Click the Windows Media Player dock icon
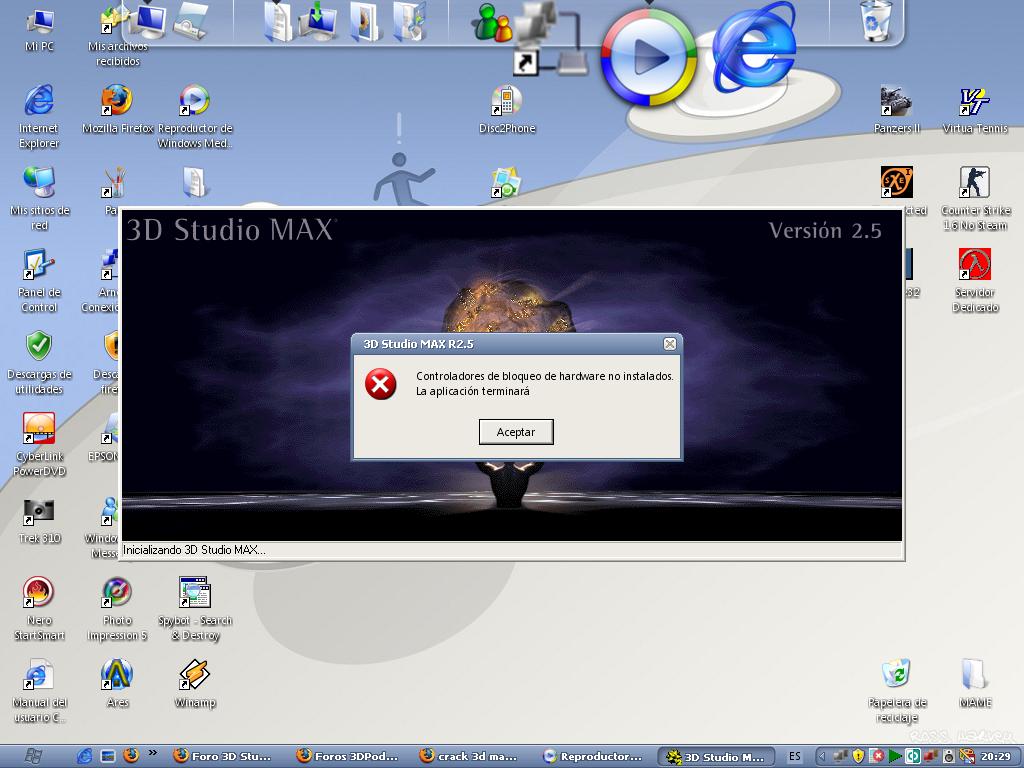The image size is (1024, 768). point(648,57)
